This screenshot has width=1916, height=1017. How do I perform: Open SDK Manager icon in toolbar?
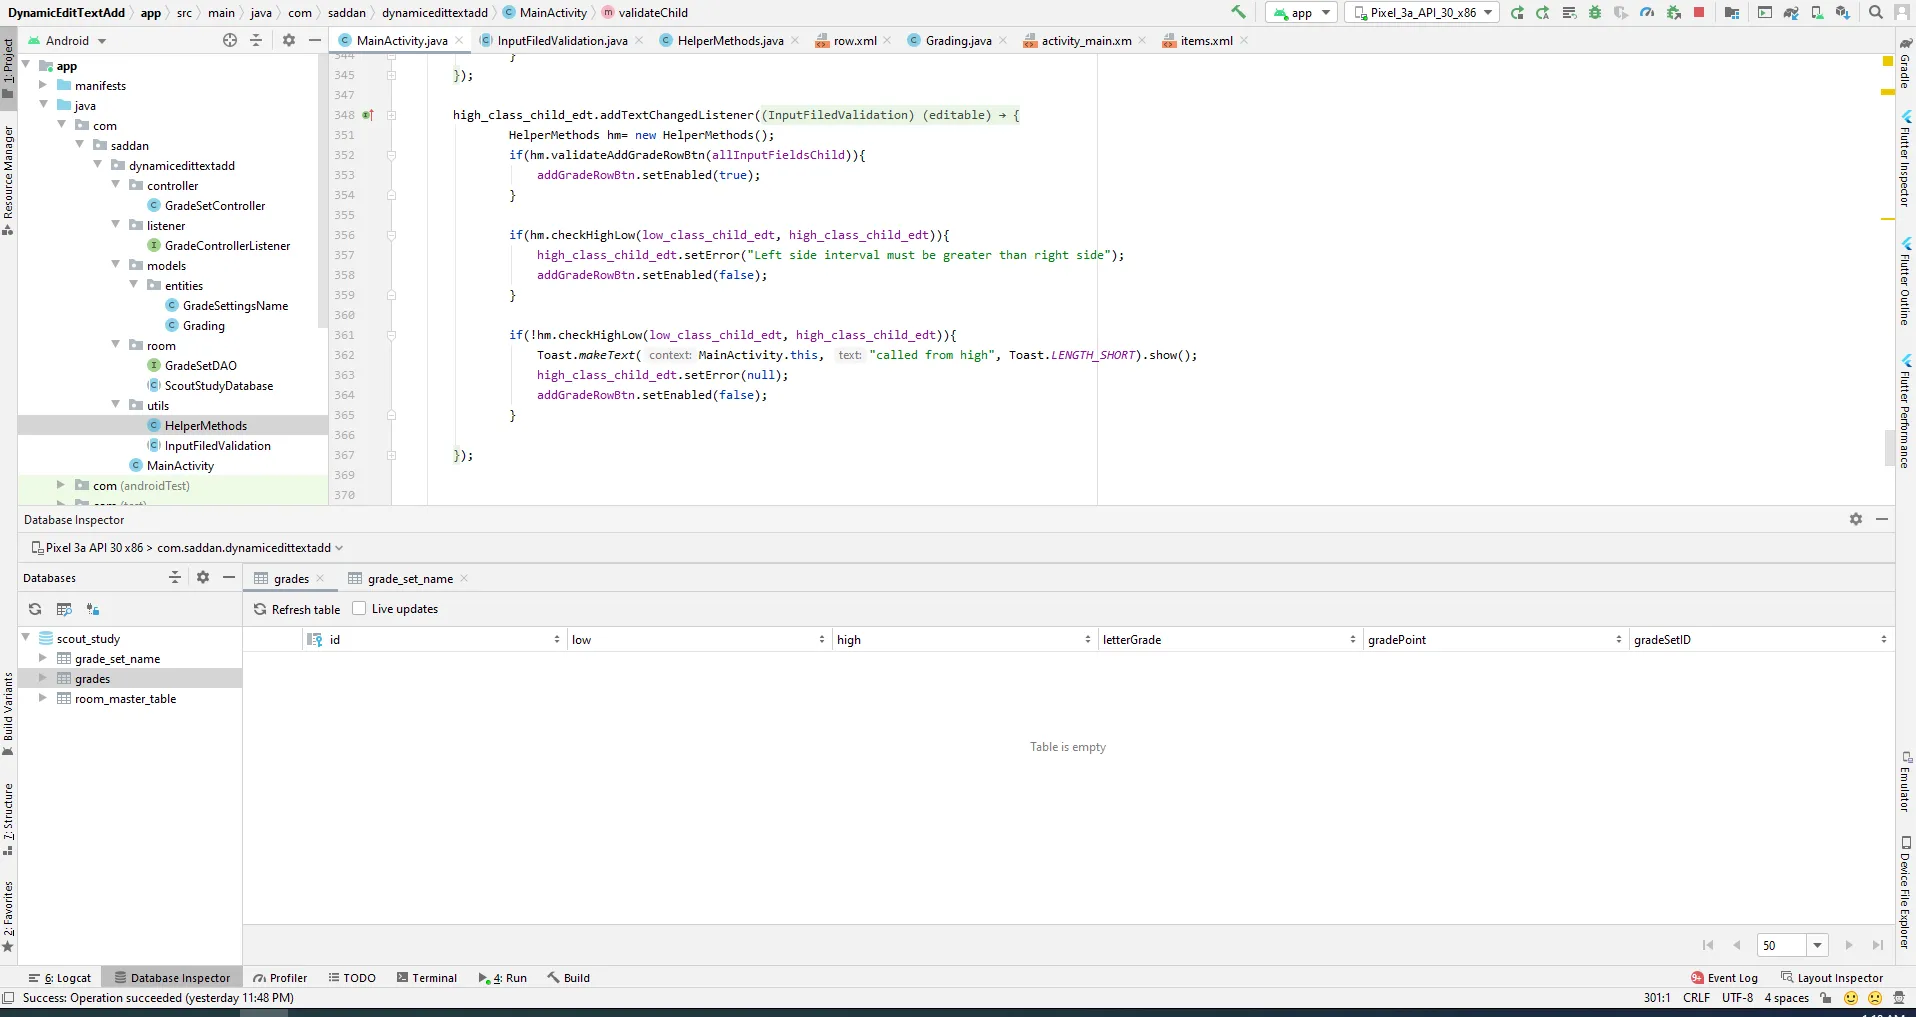point(1843,12)
